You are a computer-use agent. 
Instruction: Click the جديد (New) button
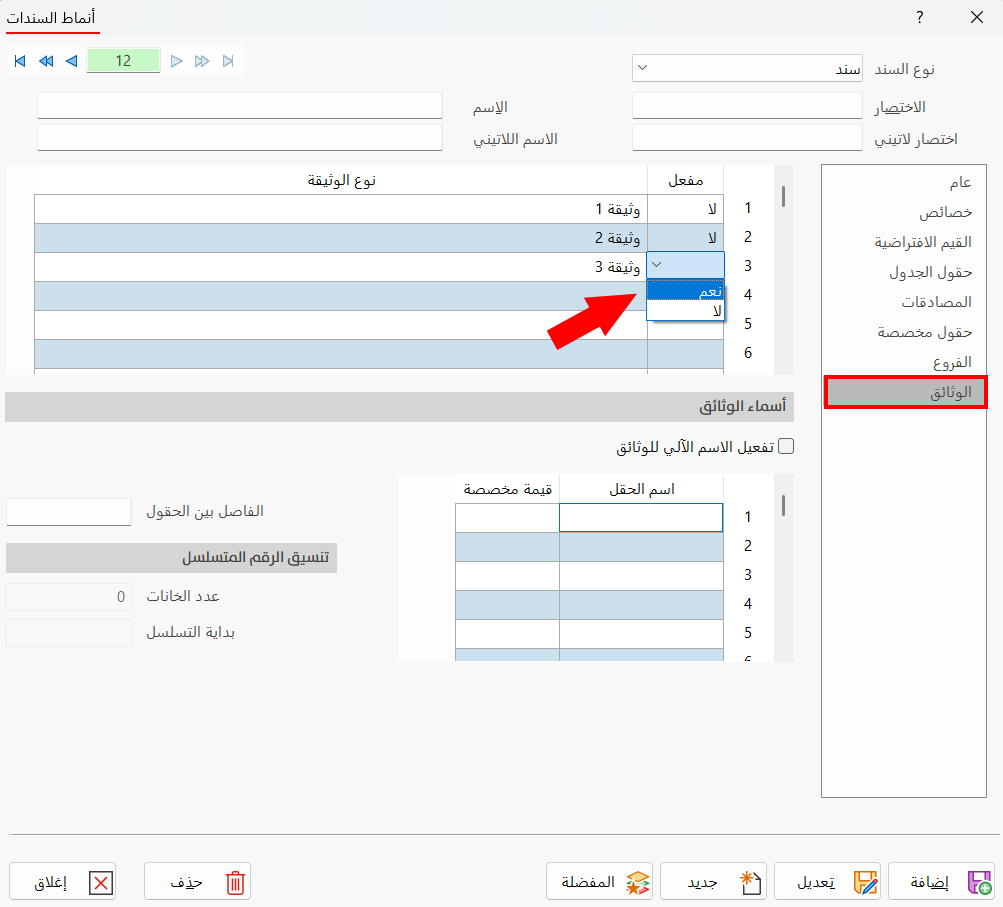(x=713, y=881)
